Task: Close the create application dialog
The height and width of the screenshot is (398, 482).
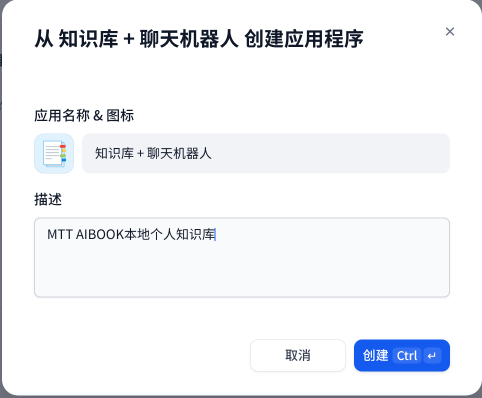Action: point(450,32)
